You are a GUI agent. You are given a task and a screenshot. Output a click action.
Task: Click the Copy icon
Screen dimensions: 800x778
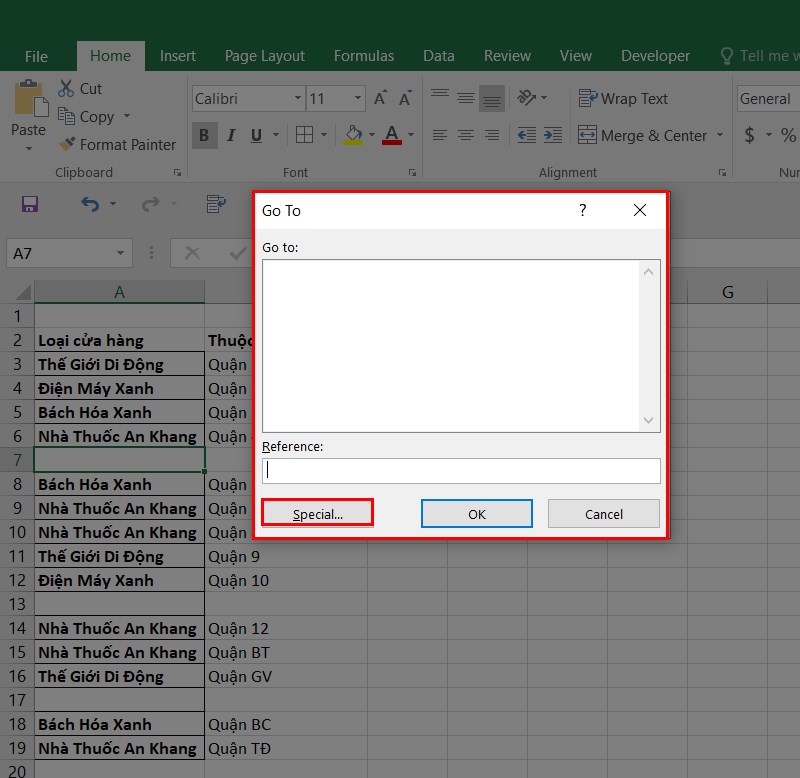coord(66,116)
